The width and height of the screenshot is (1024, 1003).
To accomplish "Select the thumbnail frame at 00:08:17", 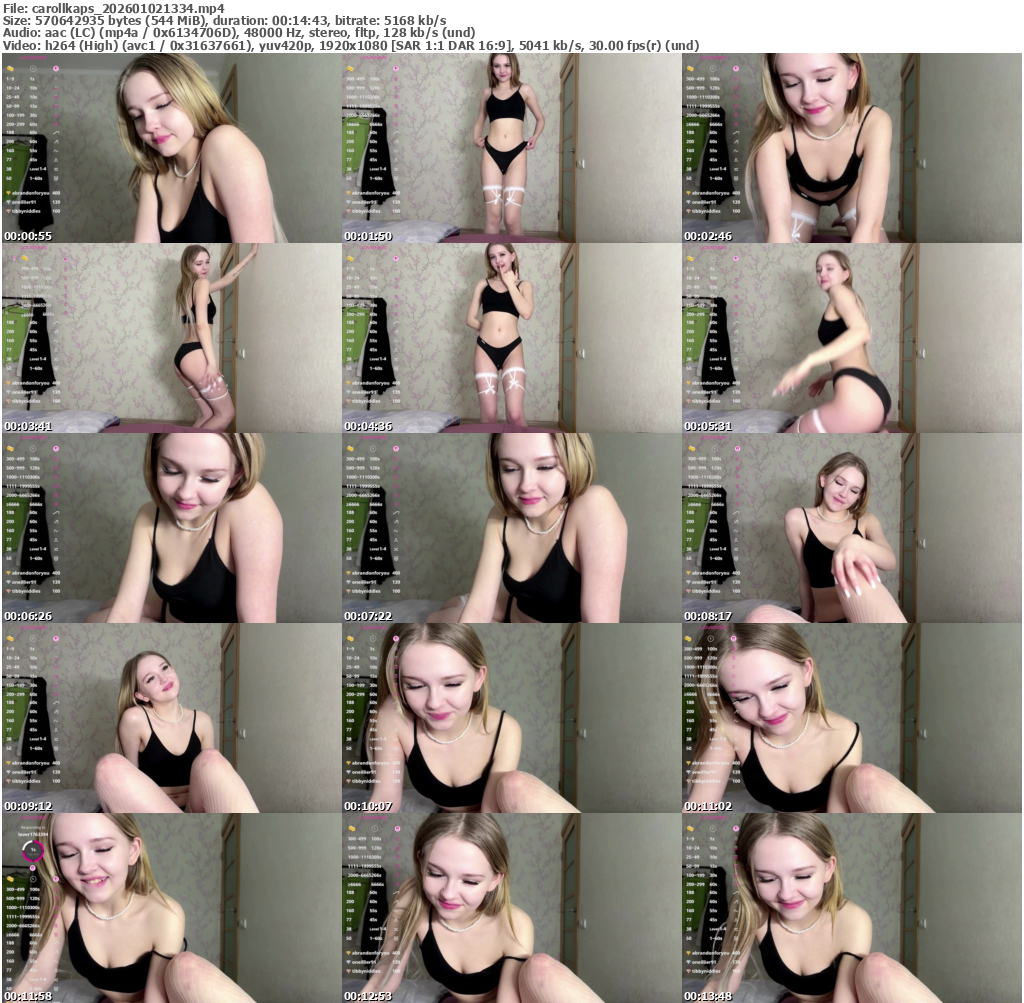I will 852,528.
